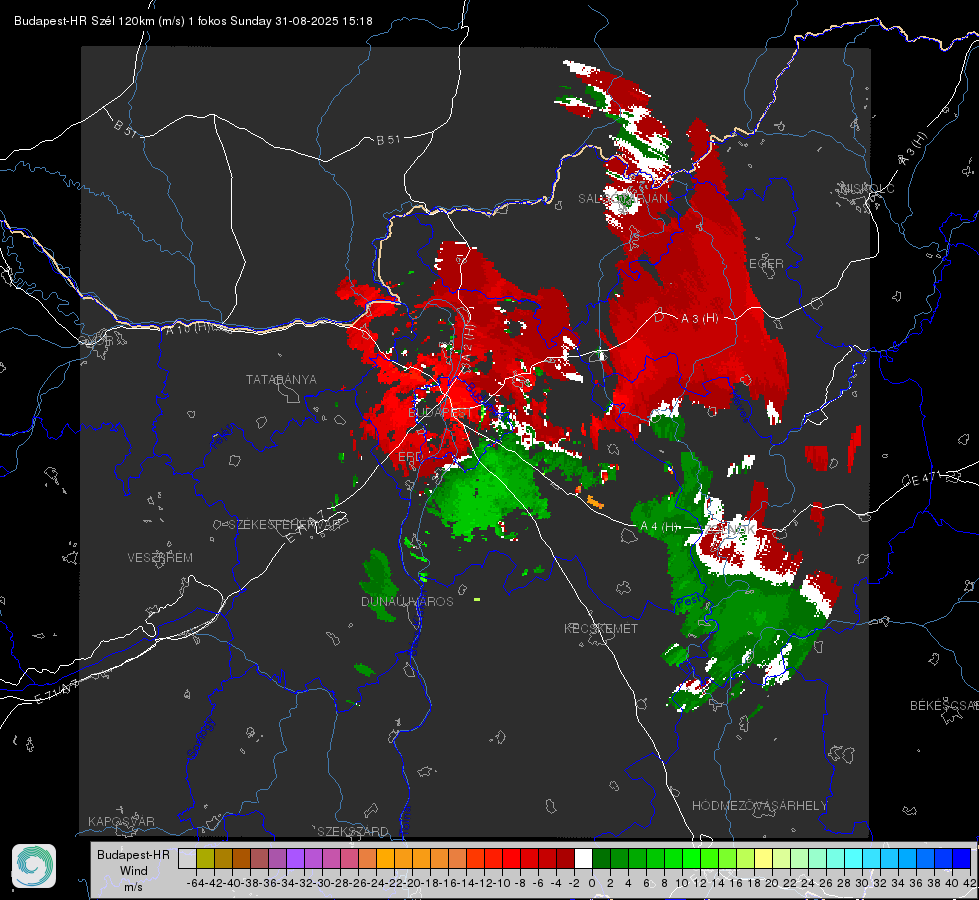
Task: Click the radar title text with date 31-08-2025
Action: pyautogui.click(x=193, y=21)
